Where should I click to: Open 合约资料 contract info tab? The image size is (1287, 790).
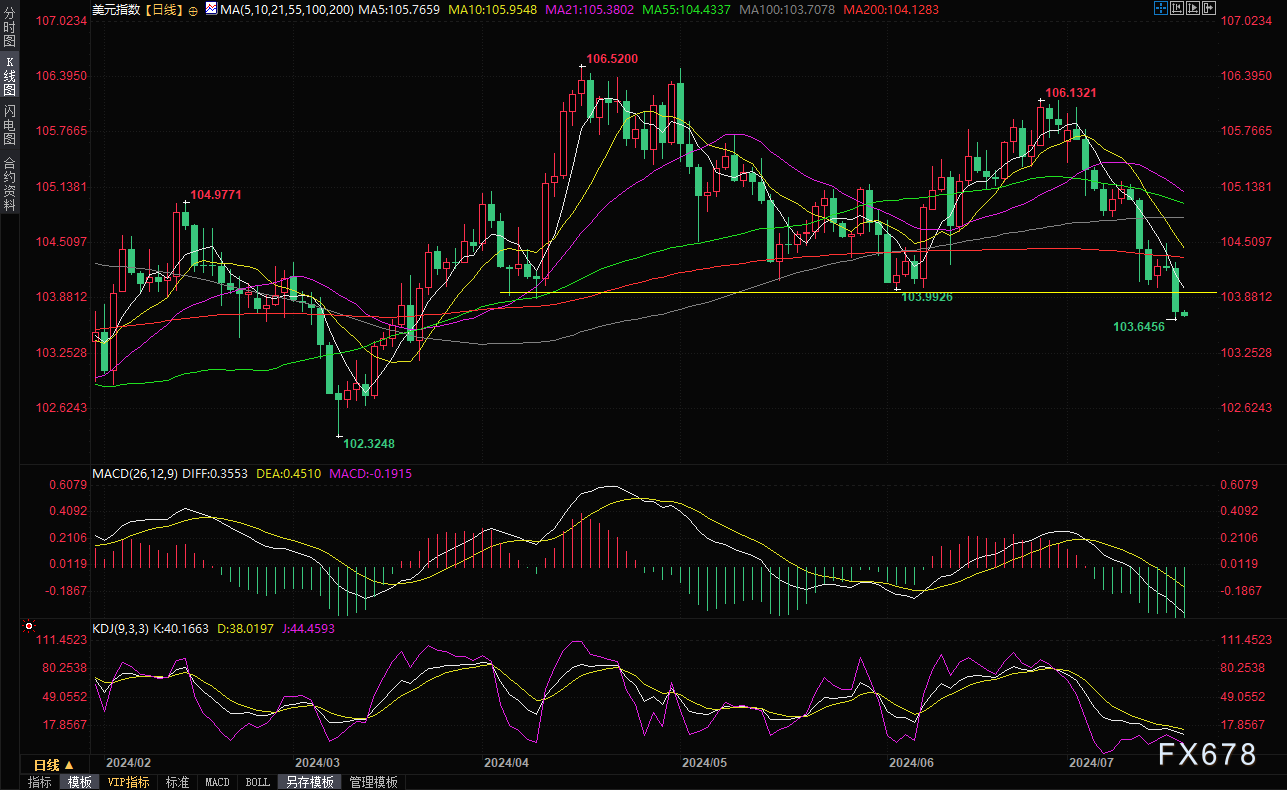(x=10, y=183)
